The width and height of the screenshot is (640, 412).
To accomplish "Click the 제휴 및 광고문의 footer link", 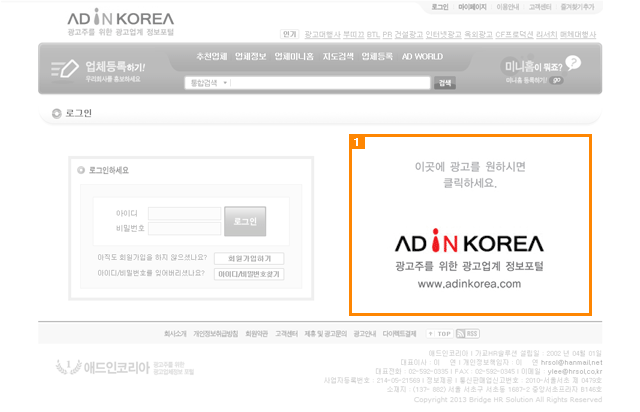I will 325,334.
